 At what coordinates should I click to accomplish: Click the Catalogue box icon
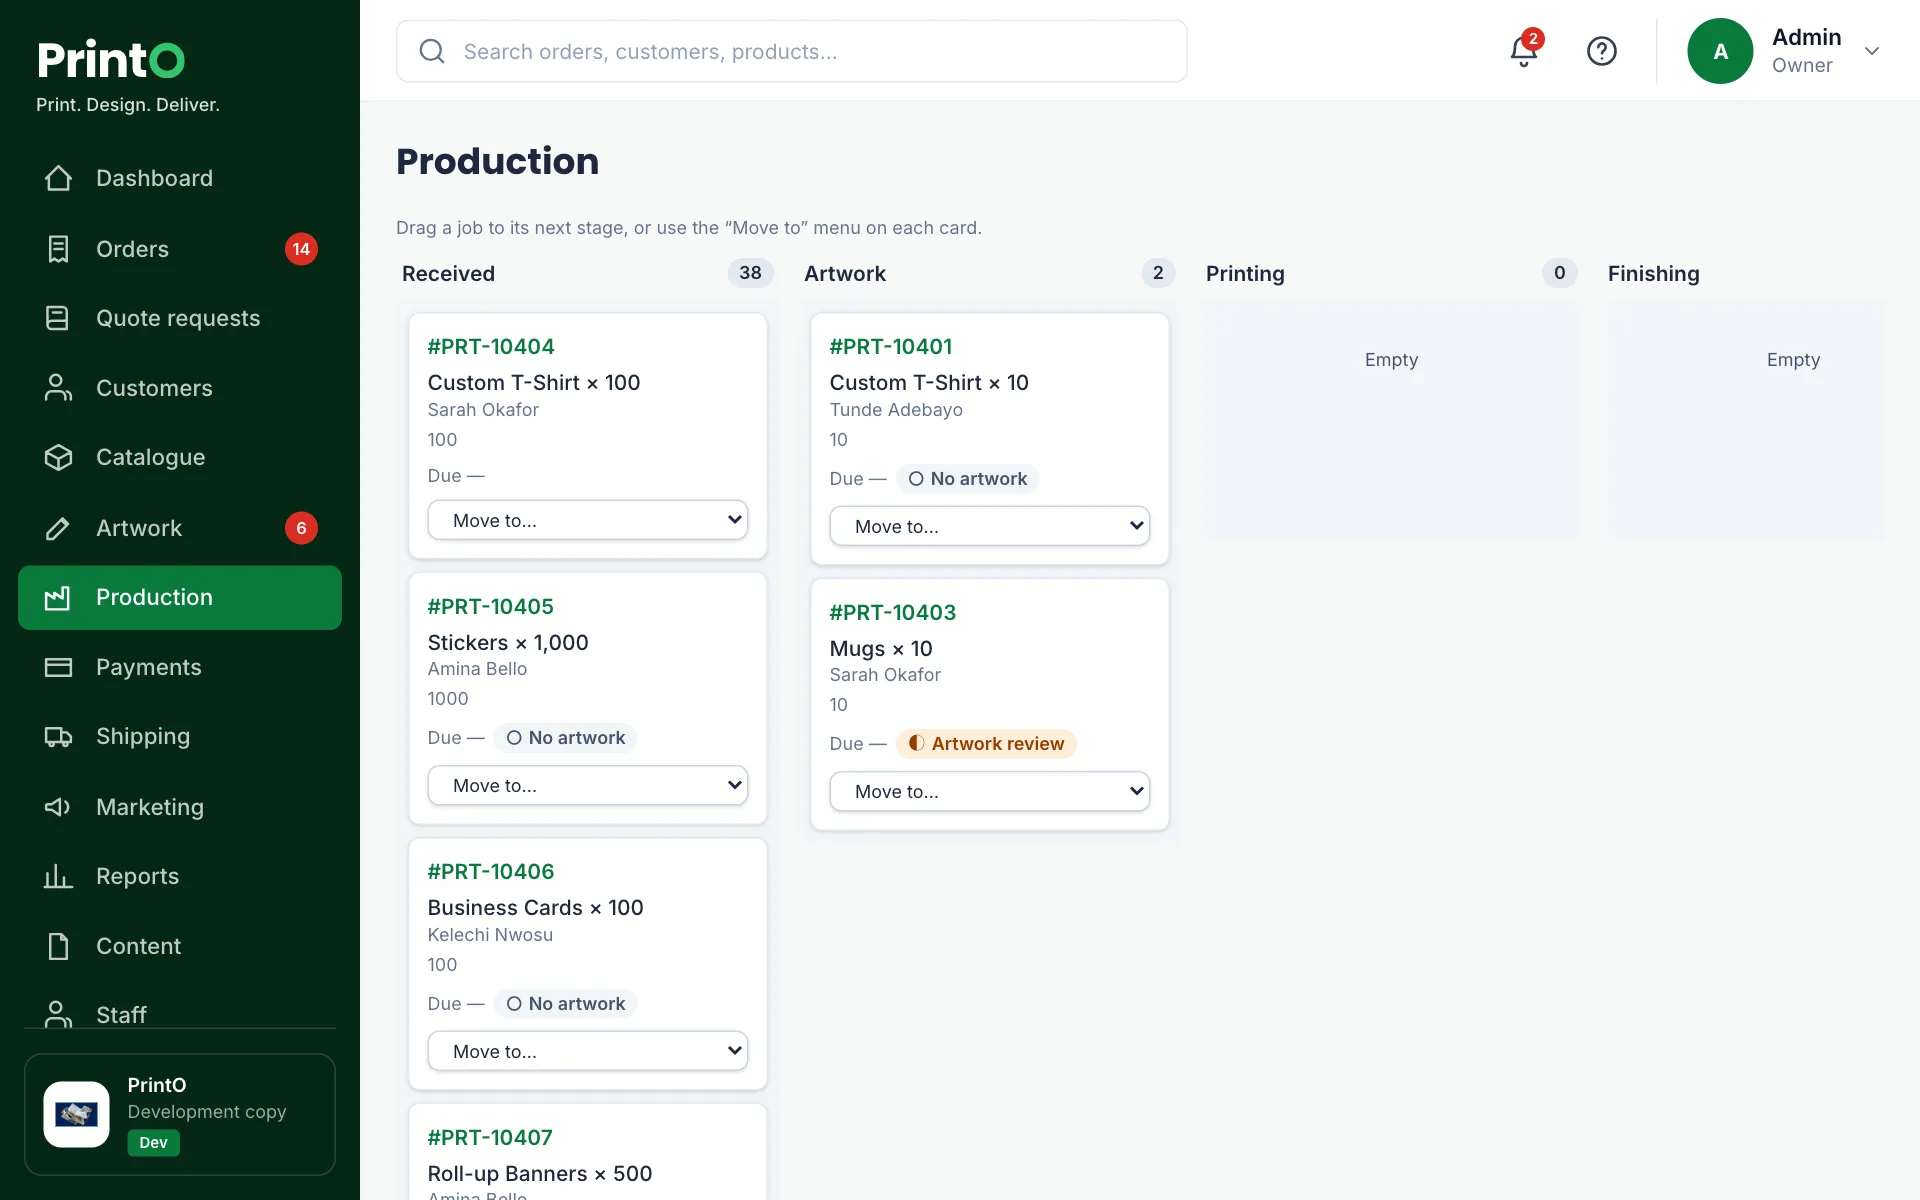click(x=58, y=457)
